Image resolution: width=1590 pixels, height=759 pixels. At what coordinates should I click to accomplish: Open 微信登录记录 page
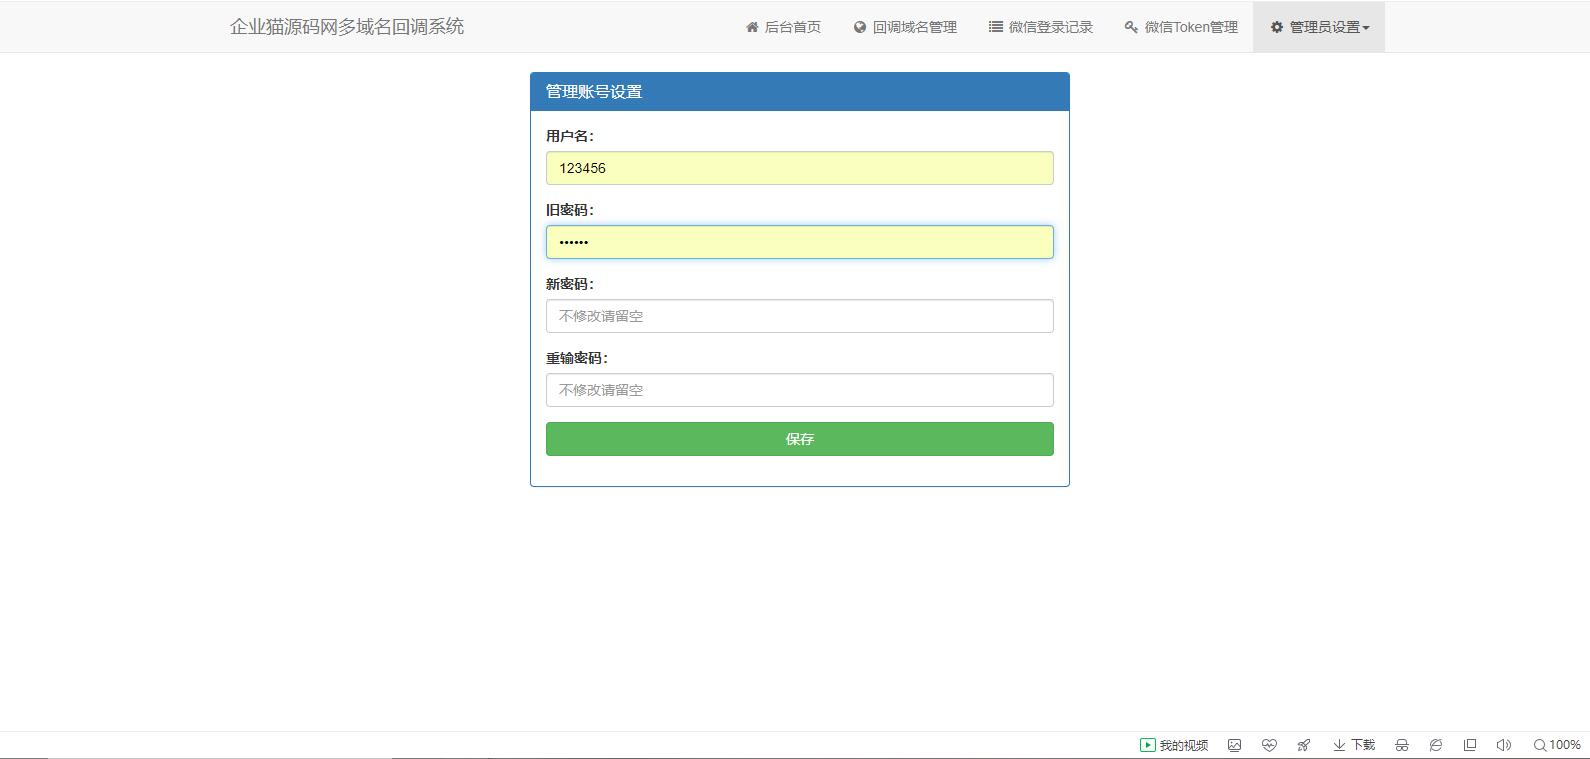pos(1041,27)
